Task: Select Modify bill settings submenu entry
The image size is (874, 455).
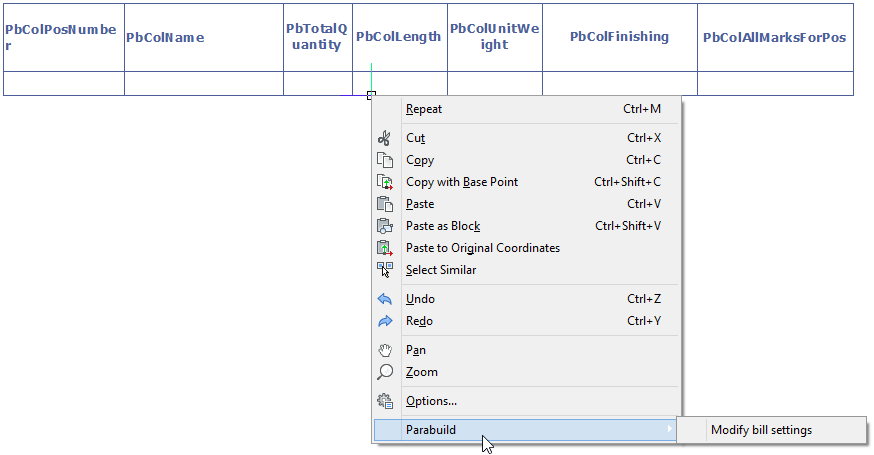Action: [x=761, y=430]
